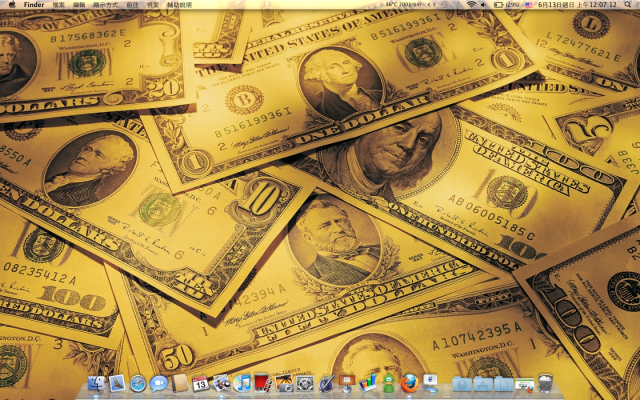Open the 檔案 (File) menu

point(59,4)
